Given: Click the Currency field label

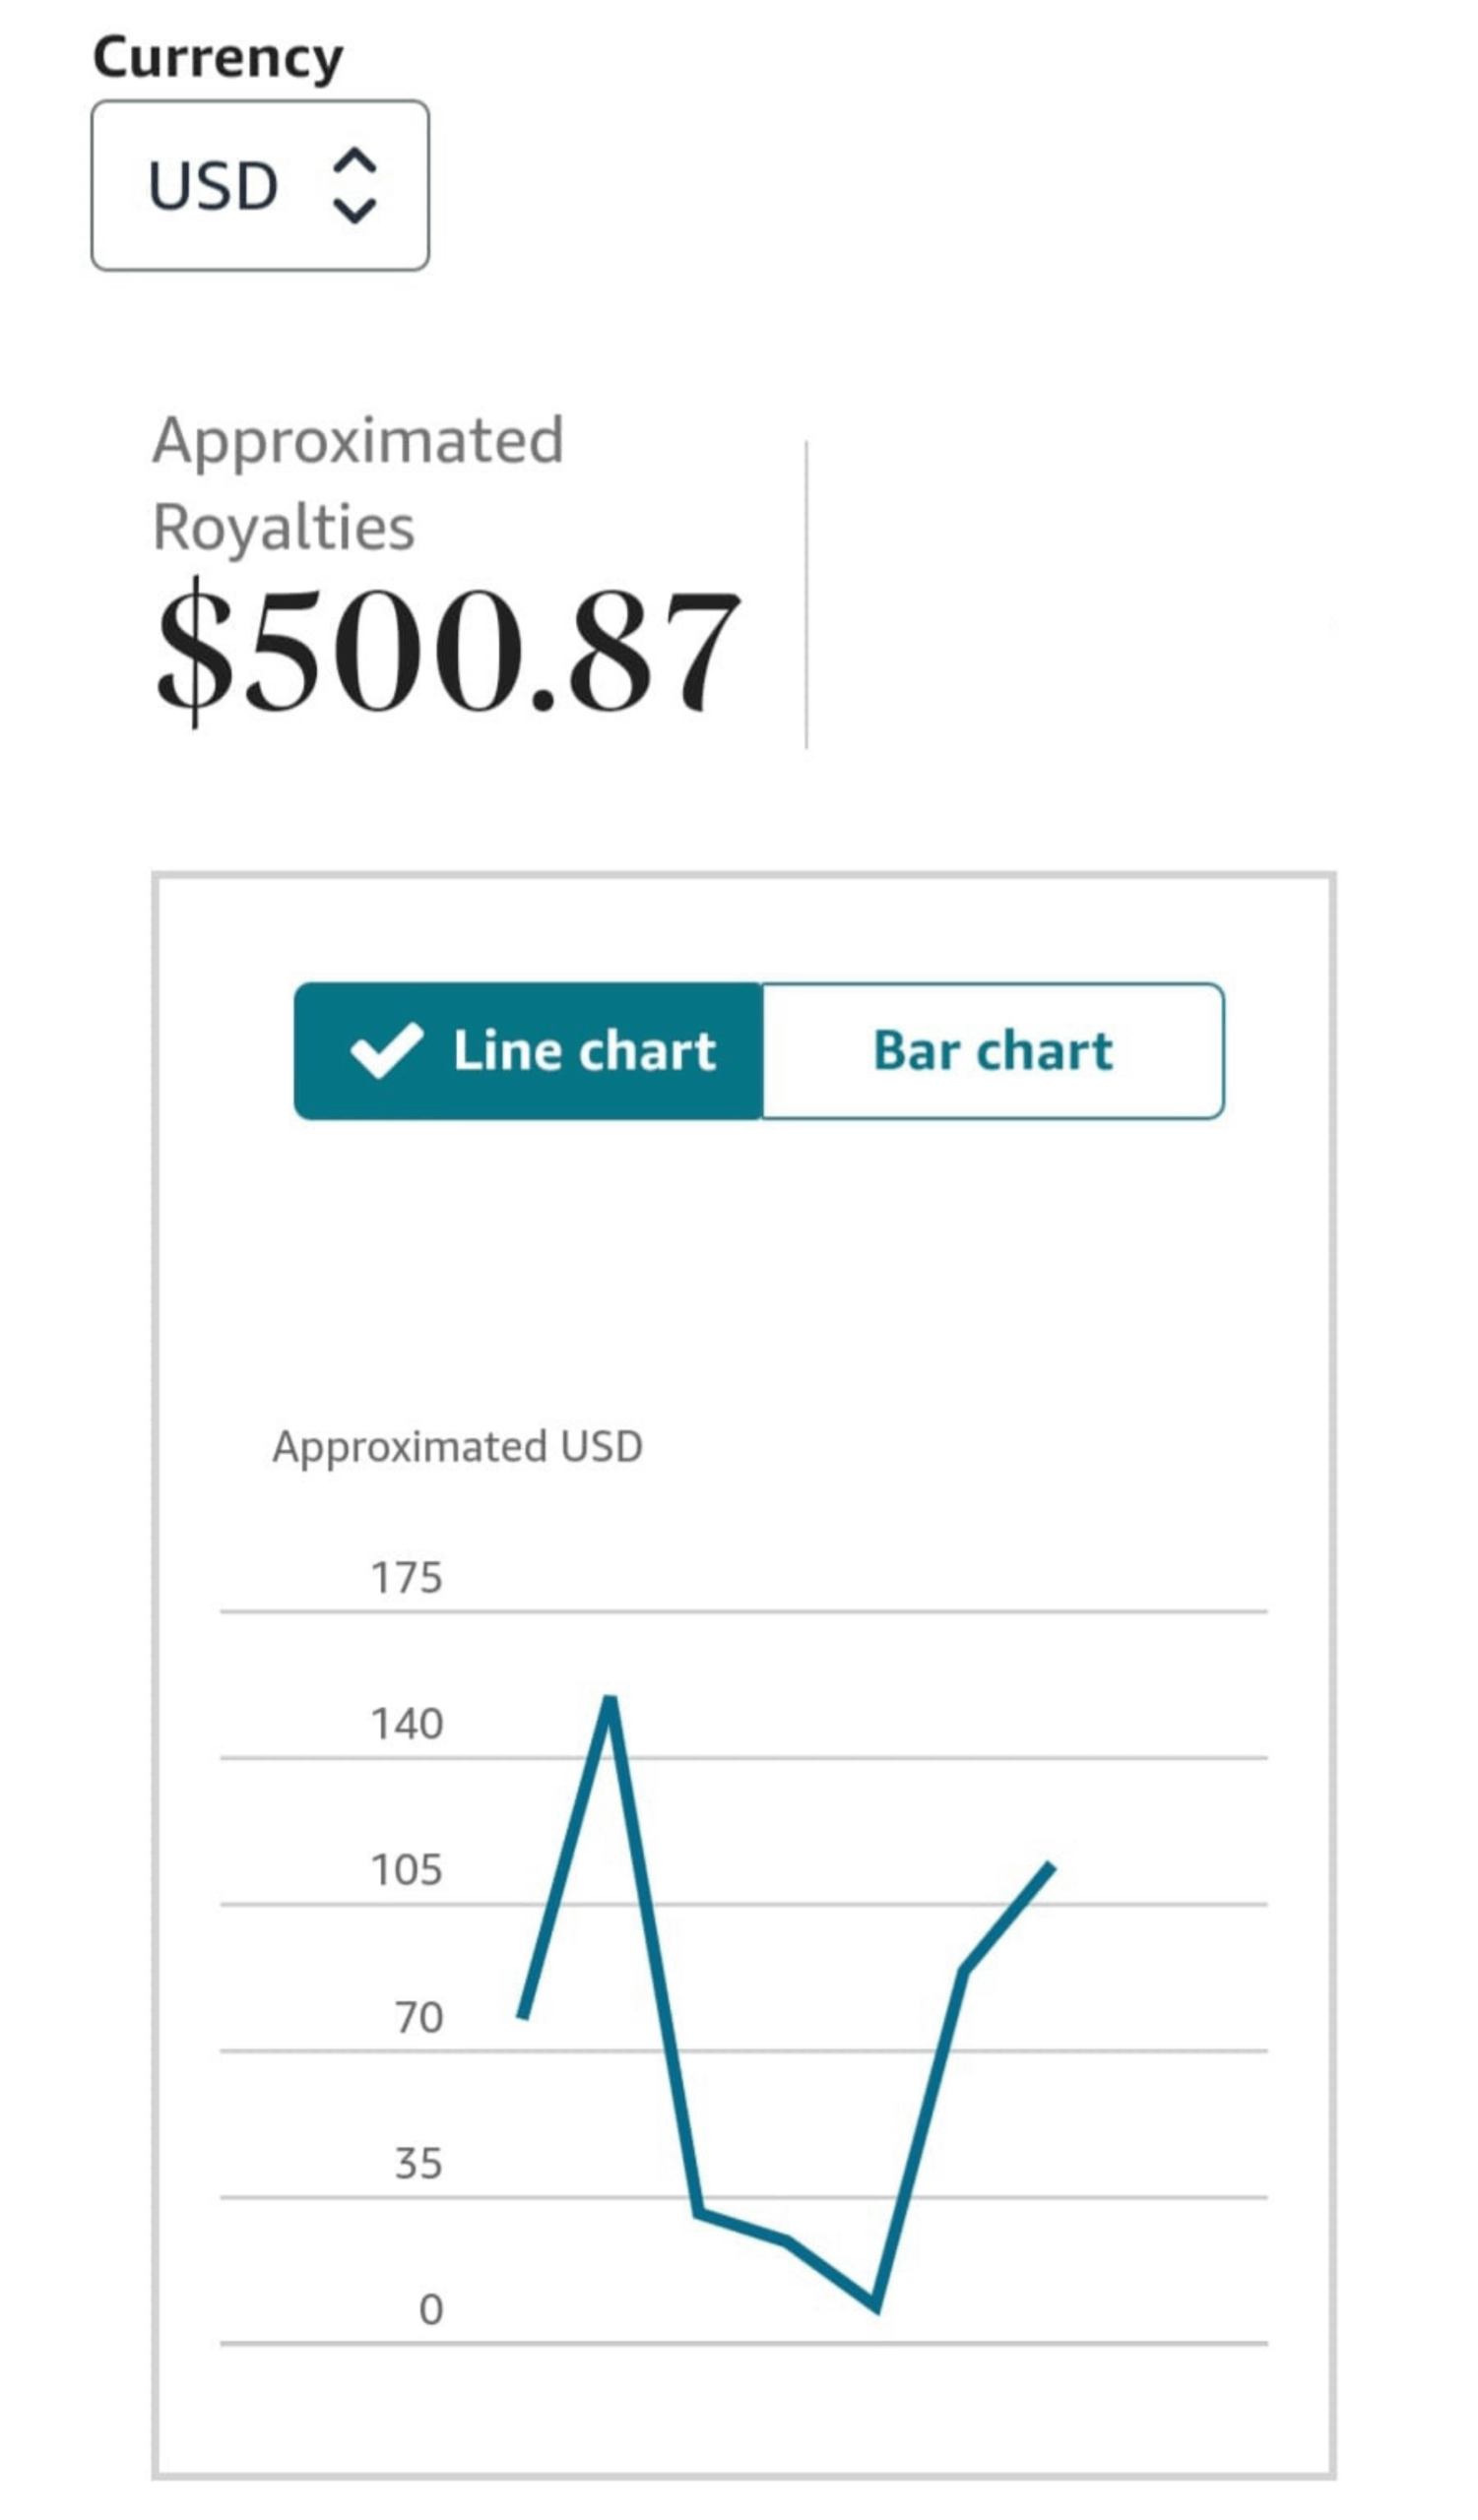Looking at the screenshot, I should (x=217, y=57).
